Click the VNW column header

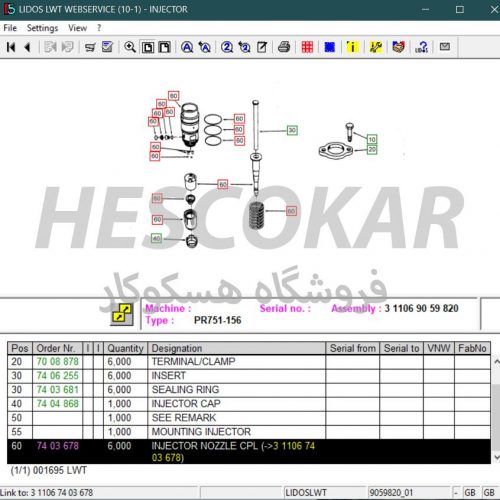click(x=439, y=348)
